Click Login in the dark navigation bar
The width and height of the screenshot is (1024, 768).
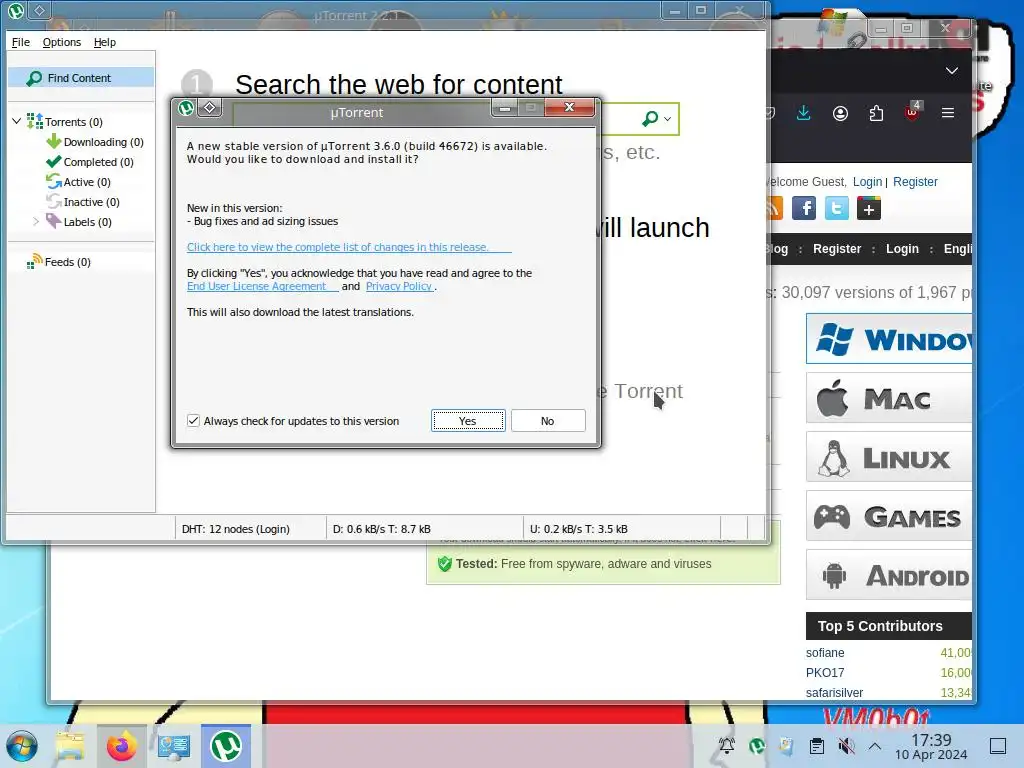903,249
